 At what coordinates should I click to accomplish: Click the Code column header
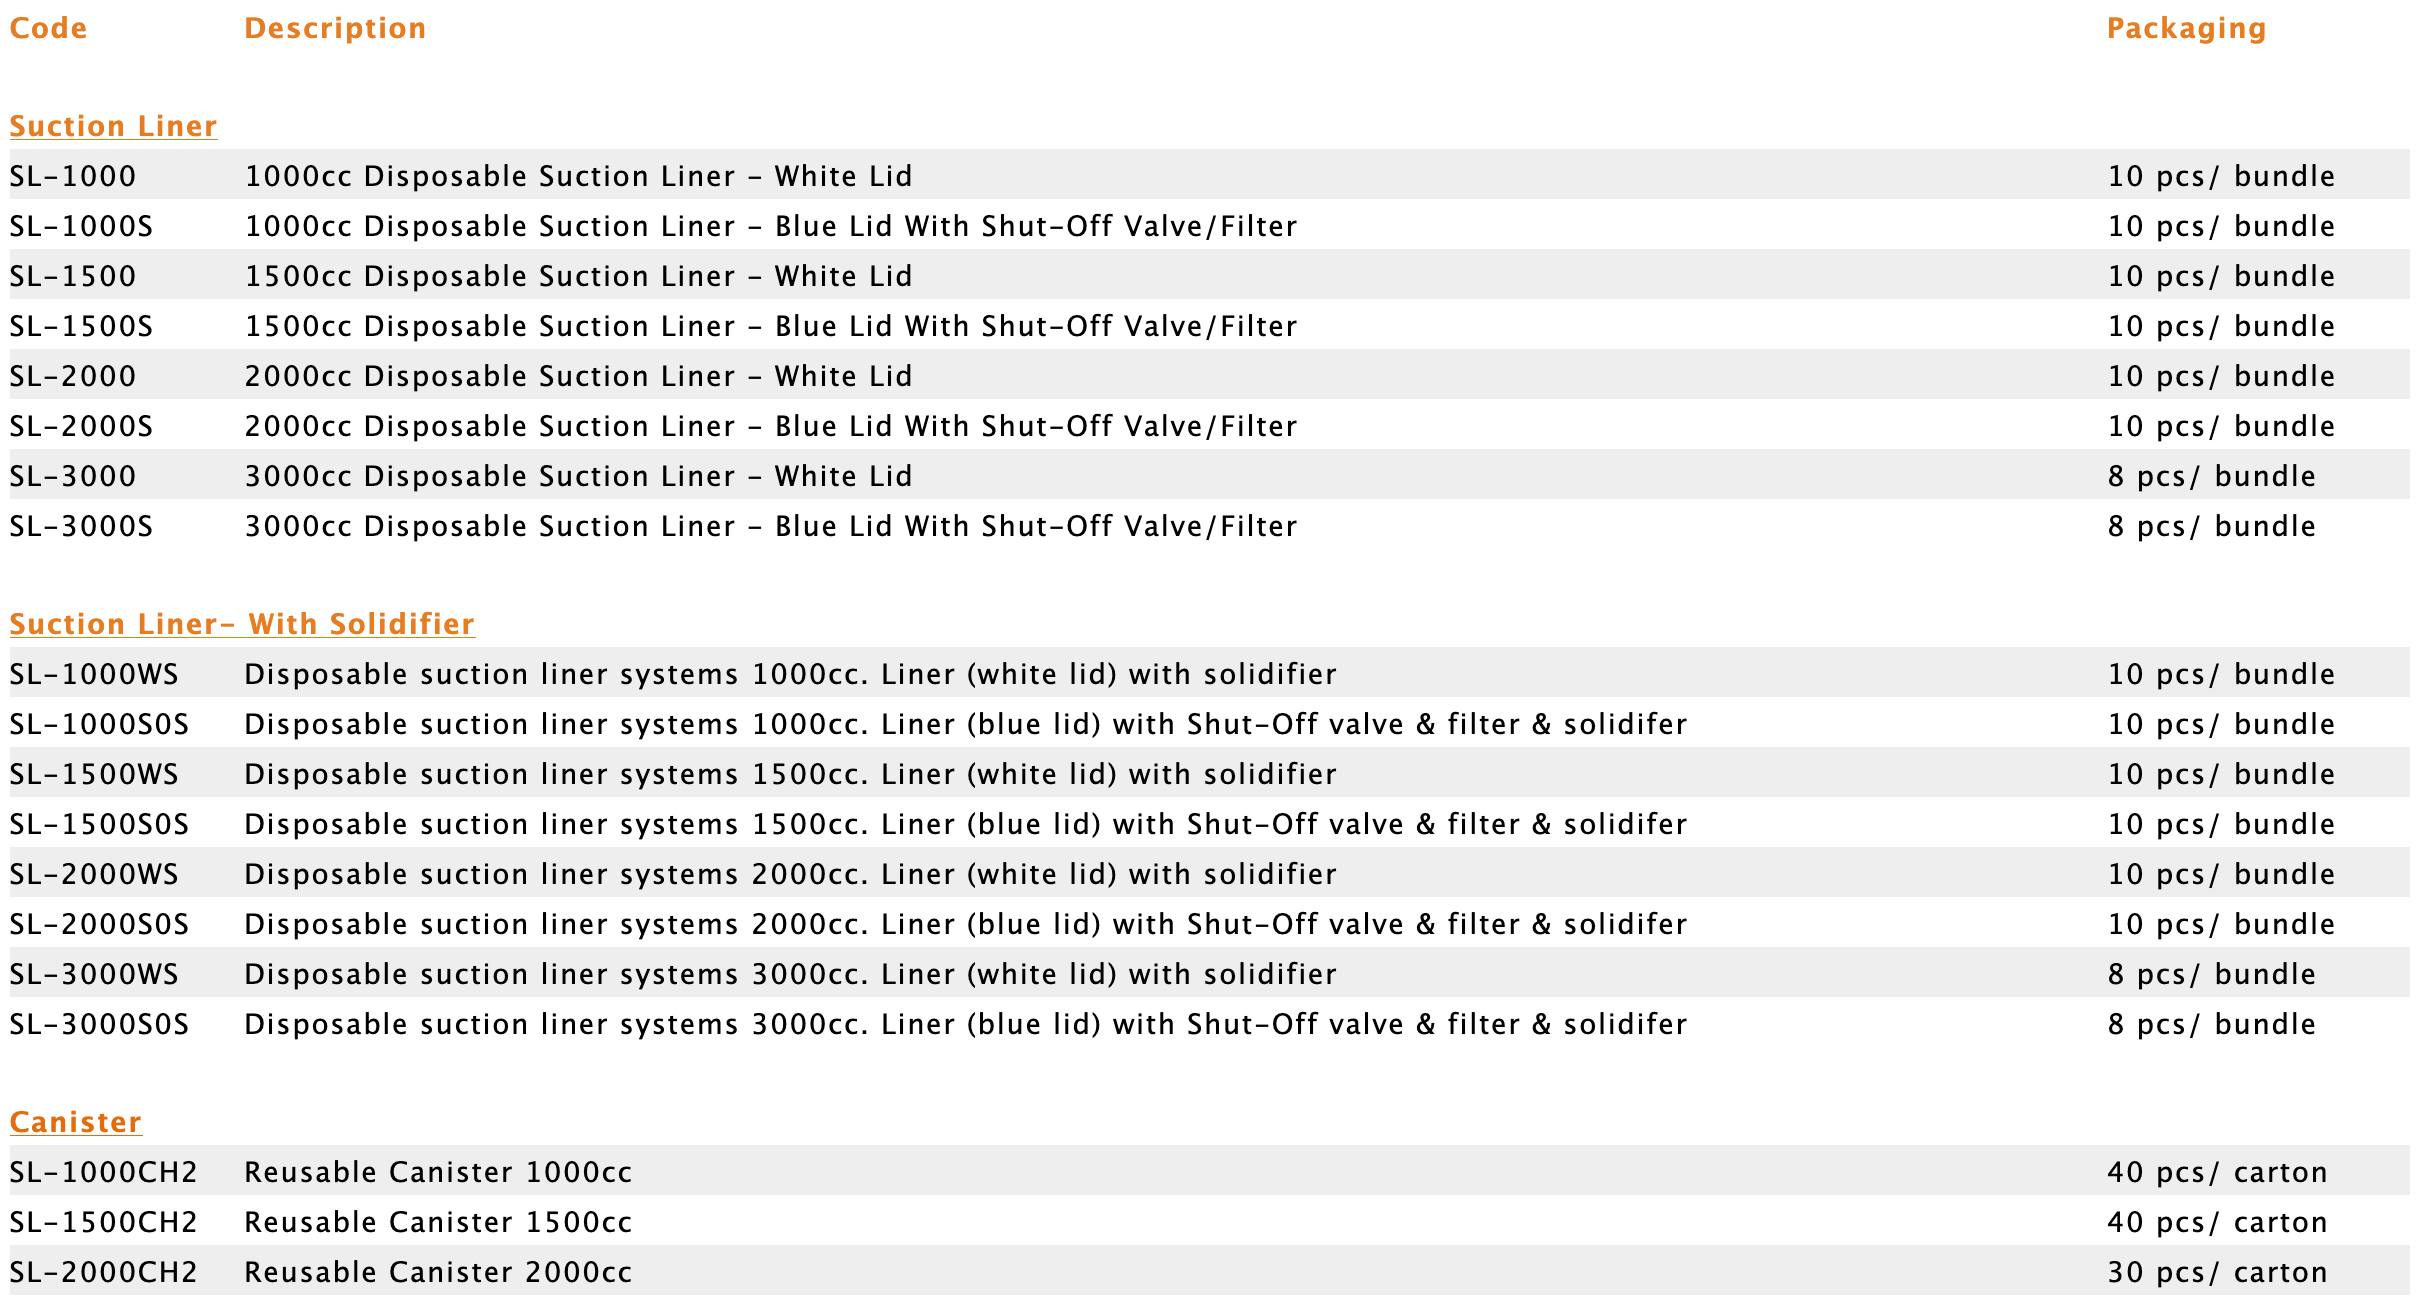click(x=48, y=29)
